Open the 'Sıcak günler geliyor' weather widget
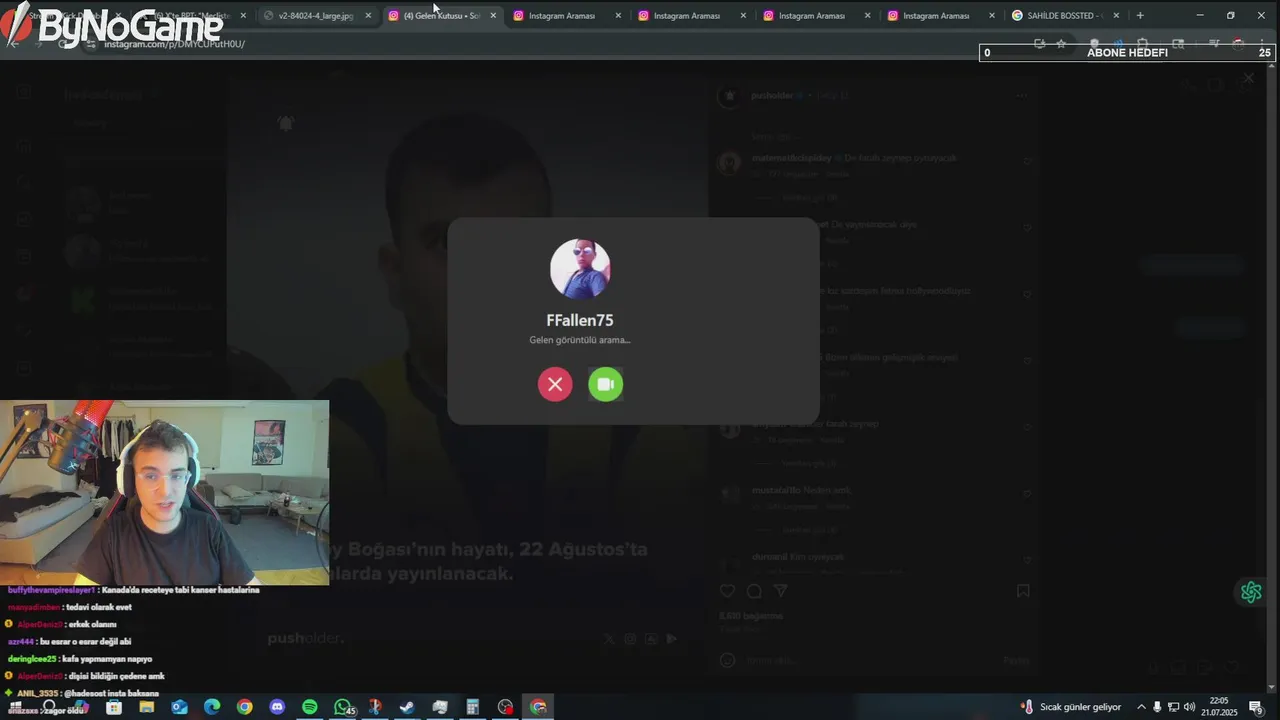The height and width of the screenshot is (720, 1280). coord(1071,707)
